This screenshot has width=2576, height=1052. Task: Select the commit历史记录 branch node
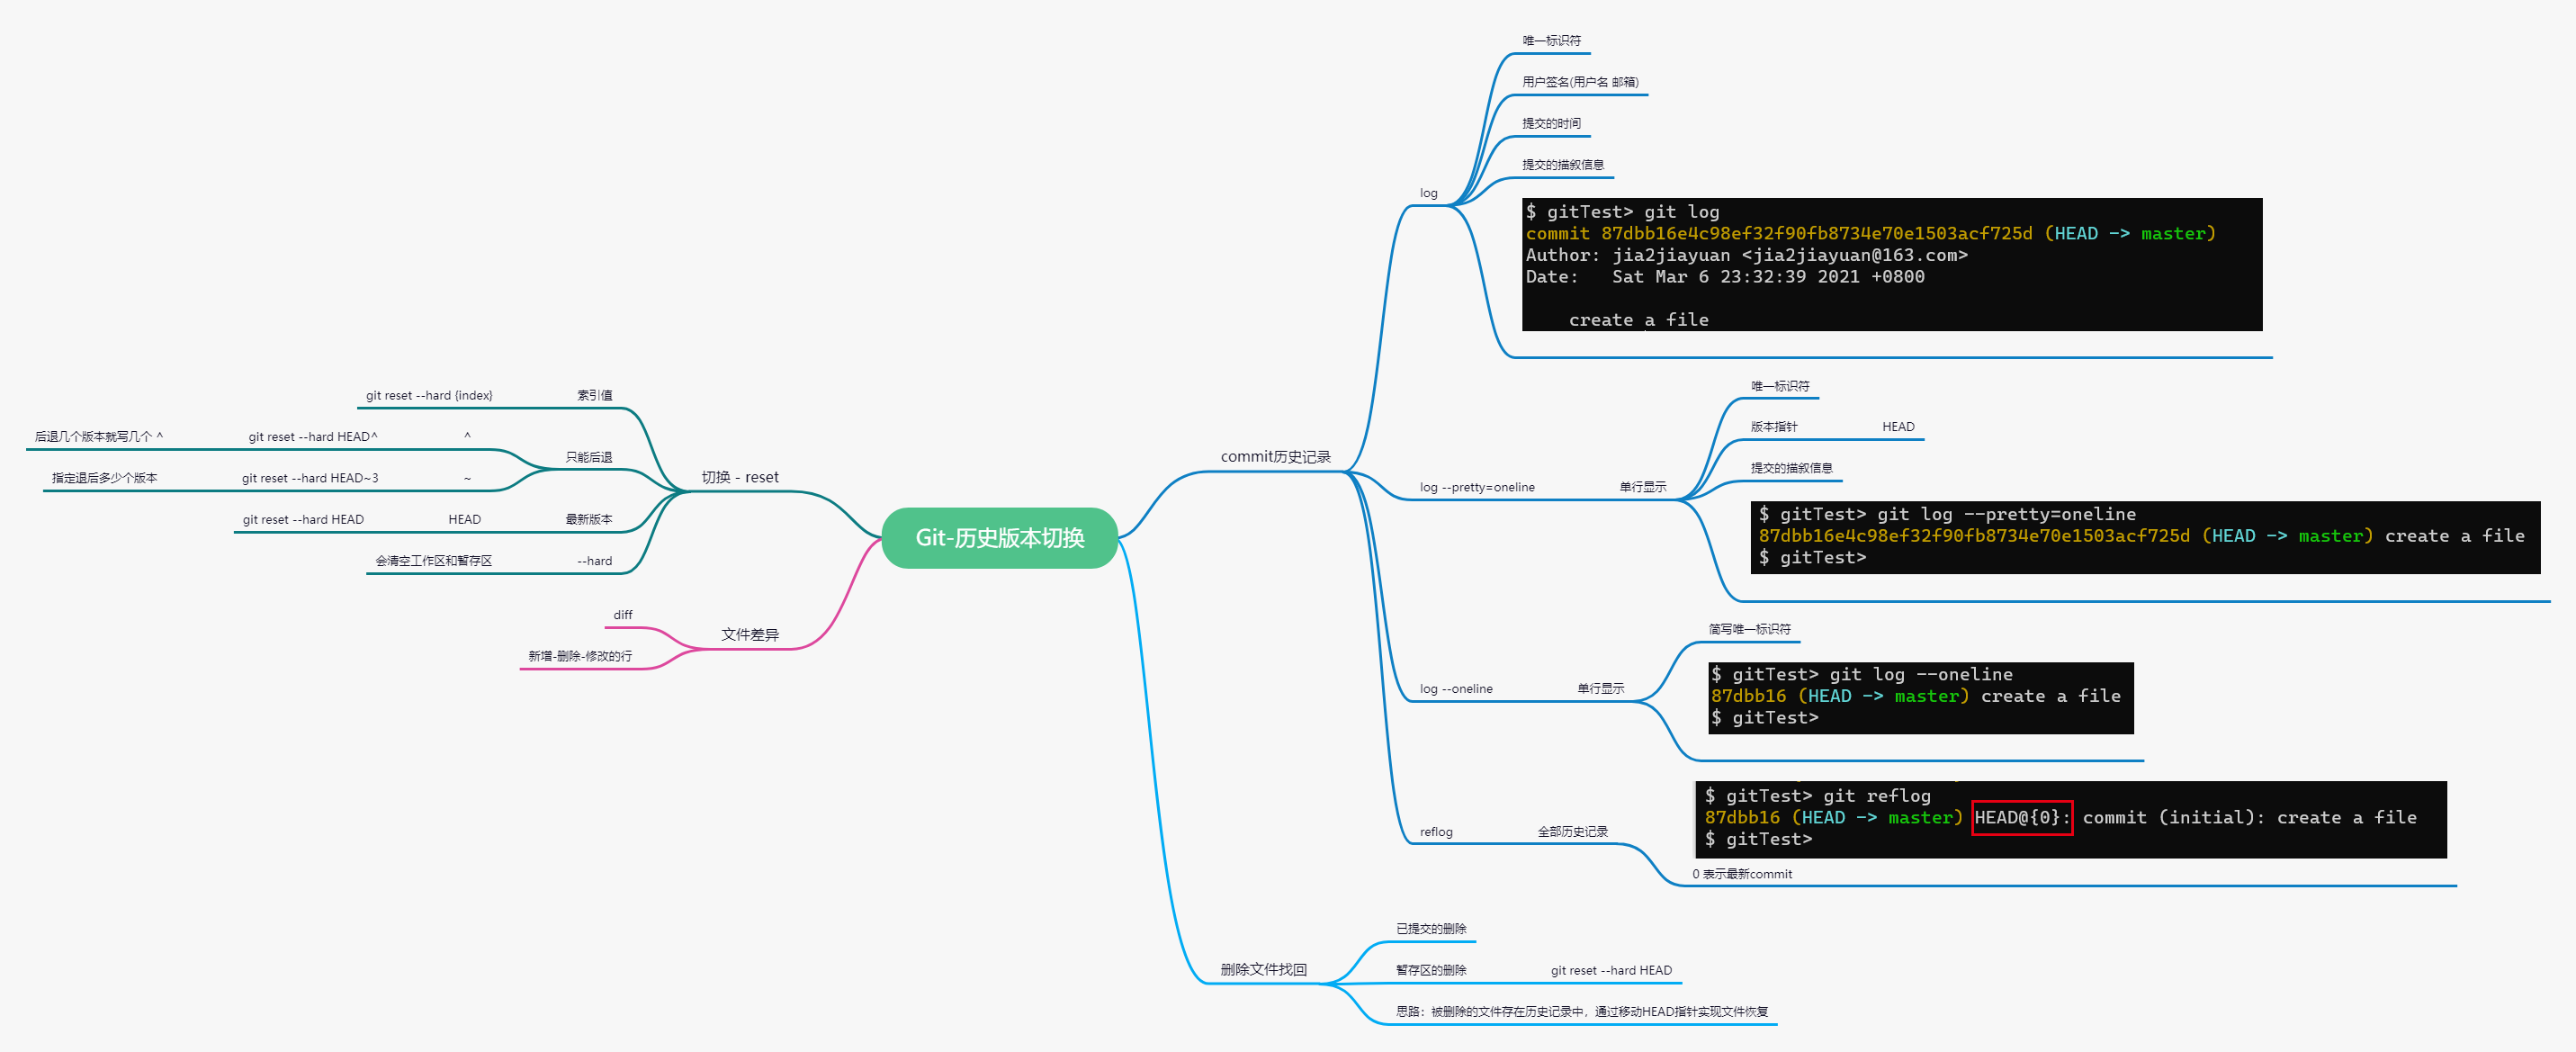pos(1274,457)
